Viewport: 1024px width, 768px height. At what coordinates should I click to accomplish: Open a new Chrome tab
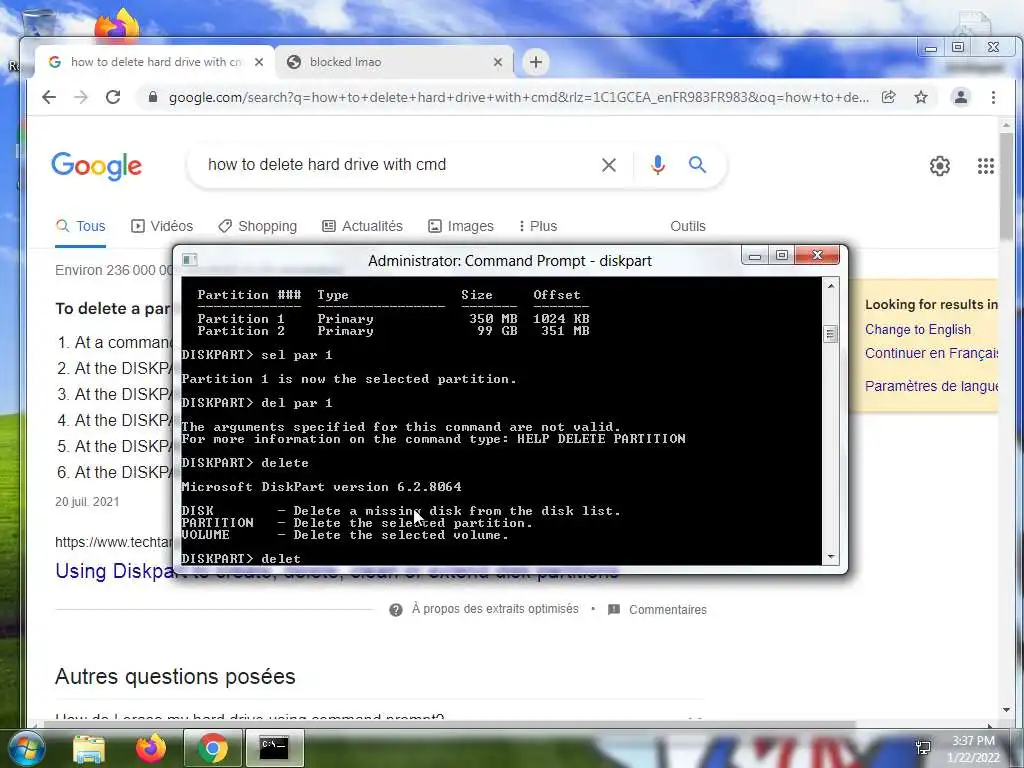536,62
